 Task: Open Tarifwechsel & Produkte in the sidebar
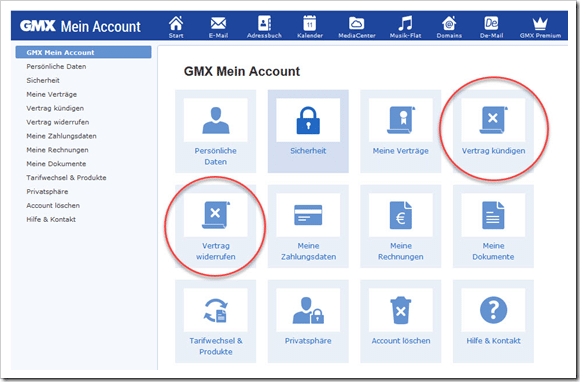66,178
